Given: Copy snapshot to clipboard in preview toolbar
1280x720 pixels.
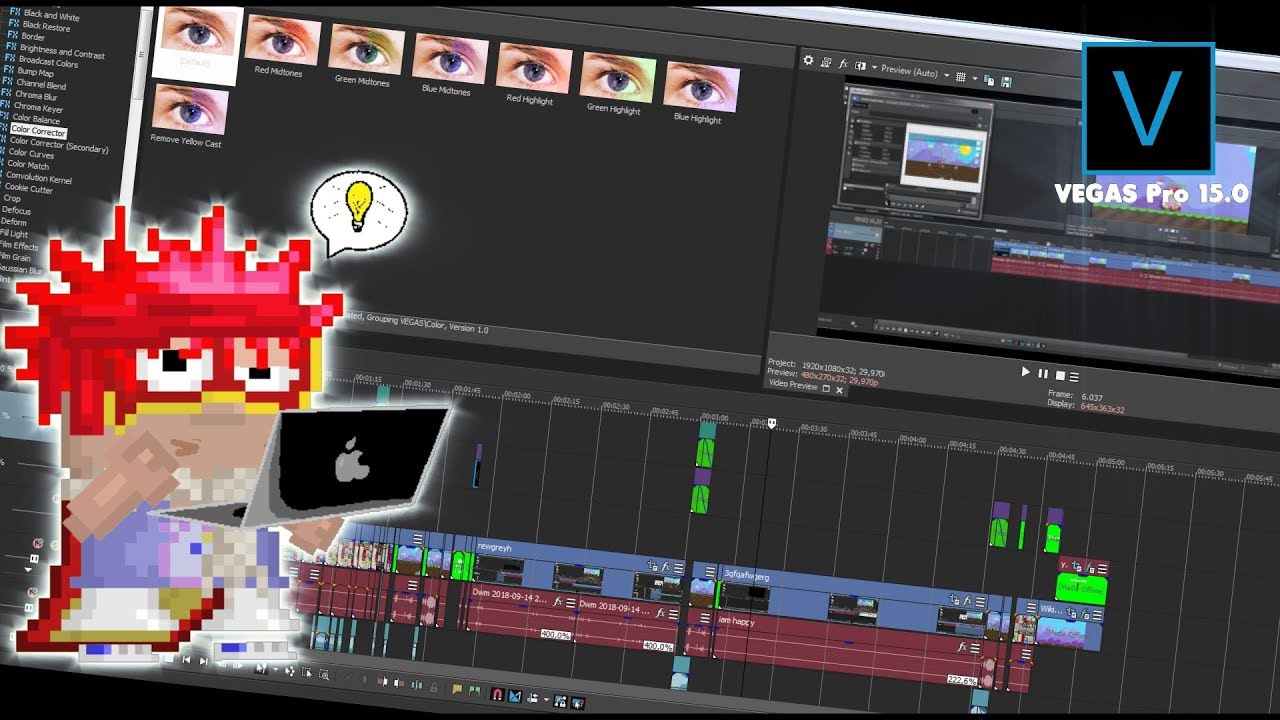Looking at the screenshot, I should (989, 79).
